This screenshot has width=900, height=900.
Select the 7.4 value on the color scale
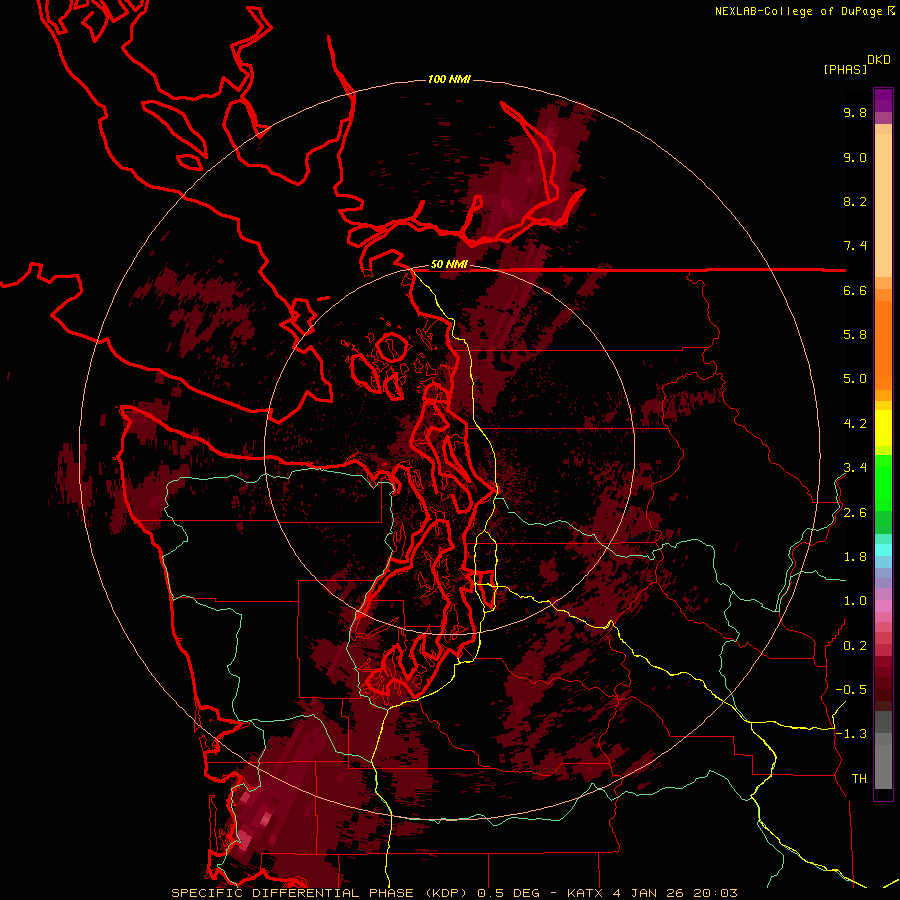point(855,246)
